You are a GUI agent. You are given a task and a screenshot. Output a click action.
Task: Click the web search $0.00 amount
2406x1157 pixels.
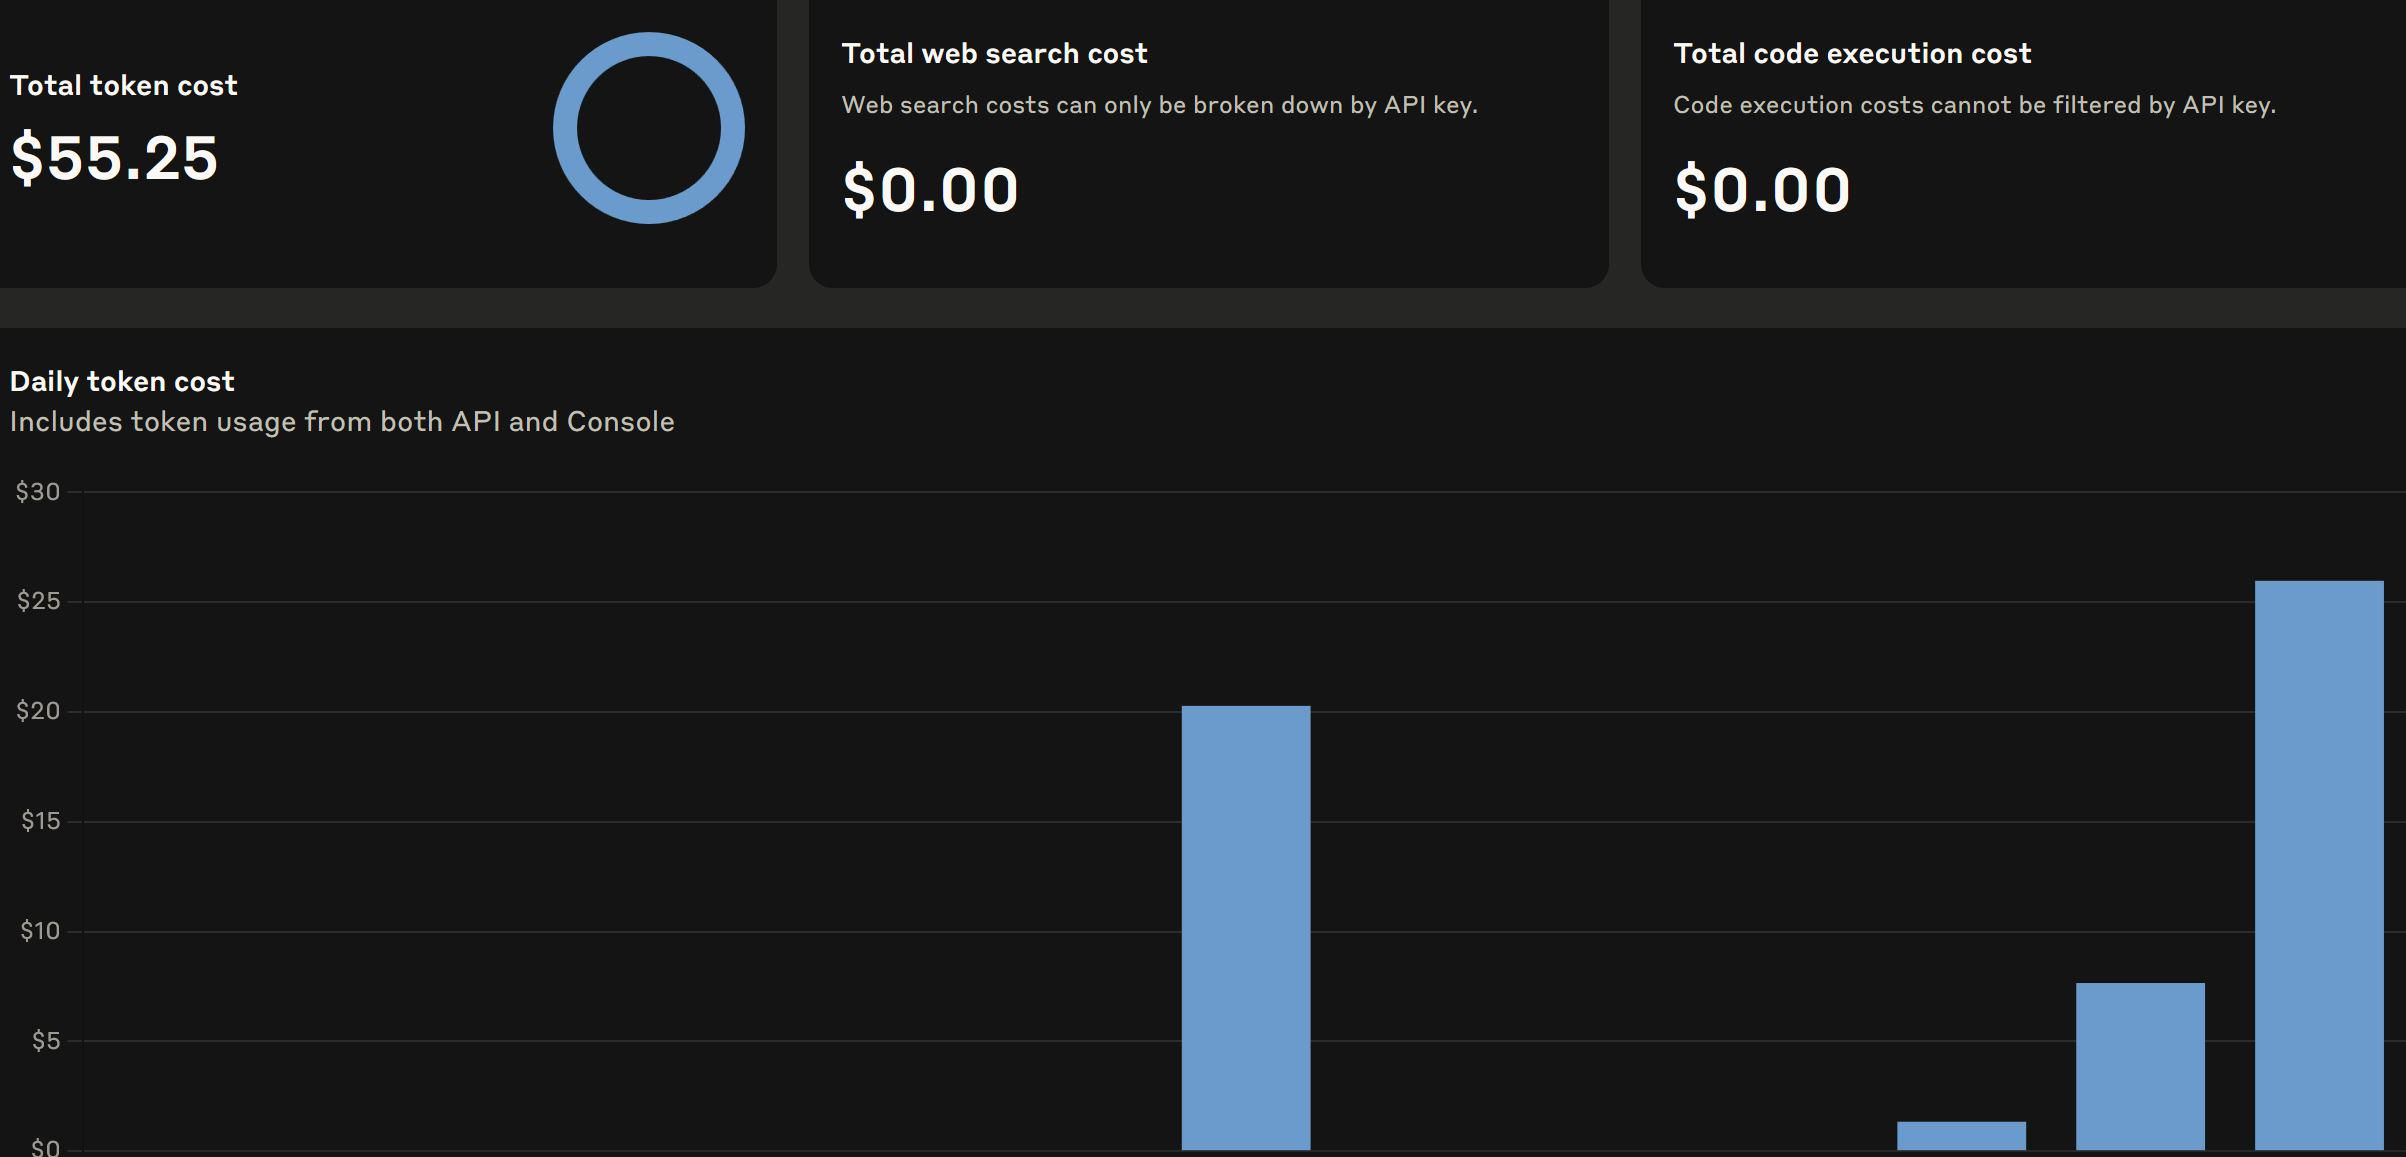click(930, 190)
